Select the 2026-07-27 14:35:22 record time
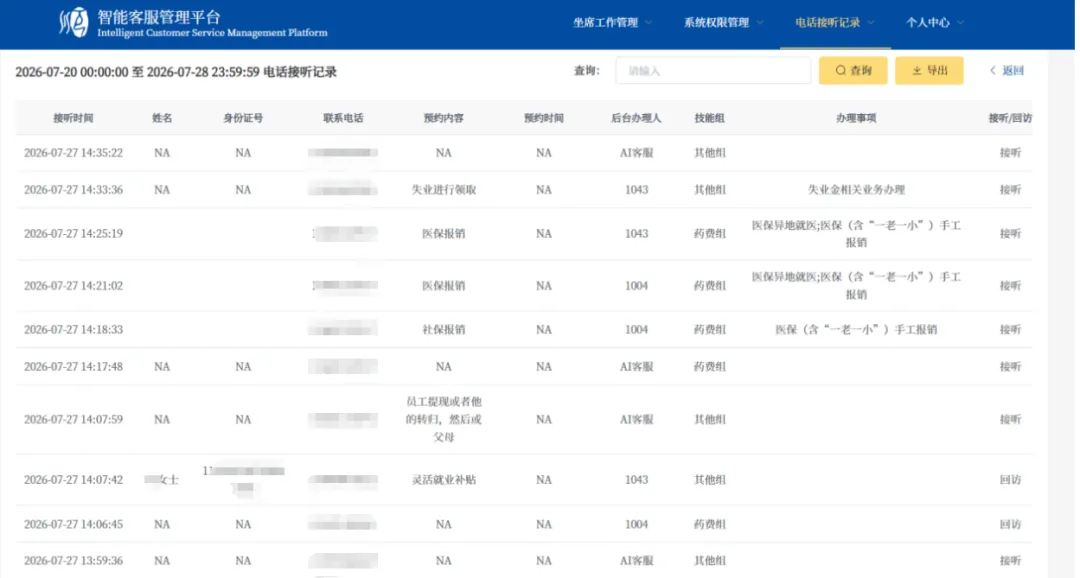 pyautogui.click(x=74, y=153)
